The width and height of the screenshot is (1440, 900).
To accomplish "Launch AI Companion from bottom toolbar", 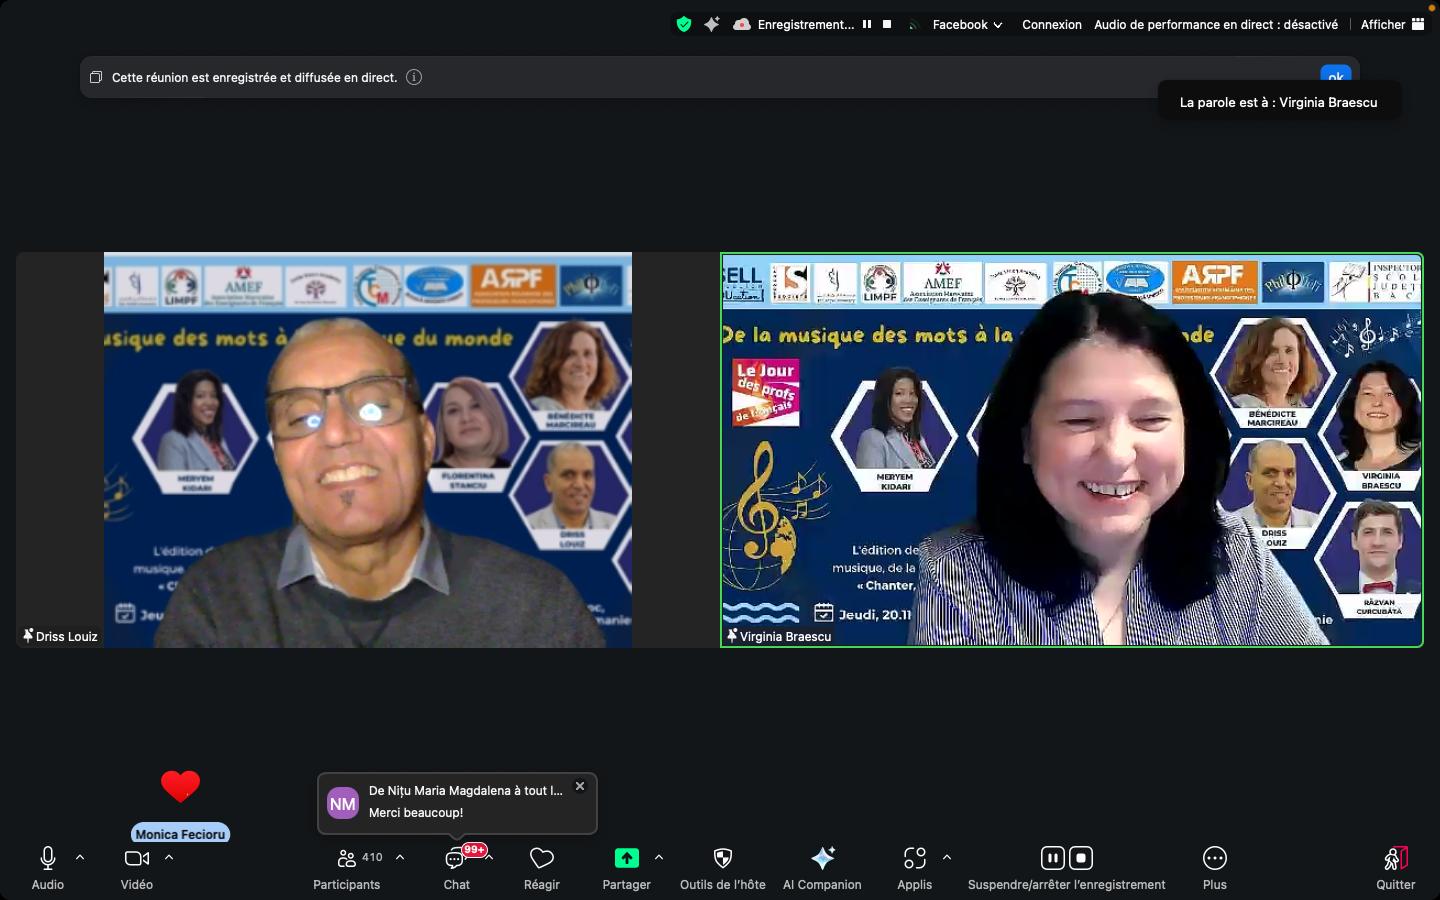I will [822, 858].
